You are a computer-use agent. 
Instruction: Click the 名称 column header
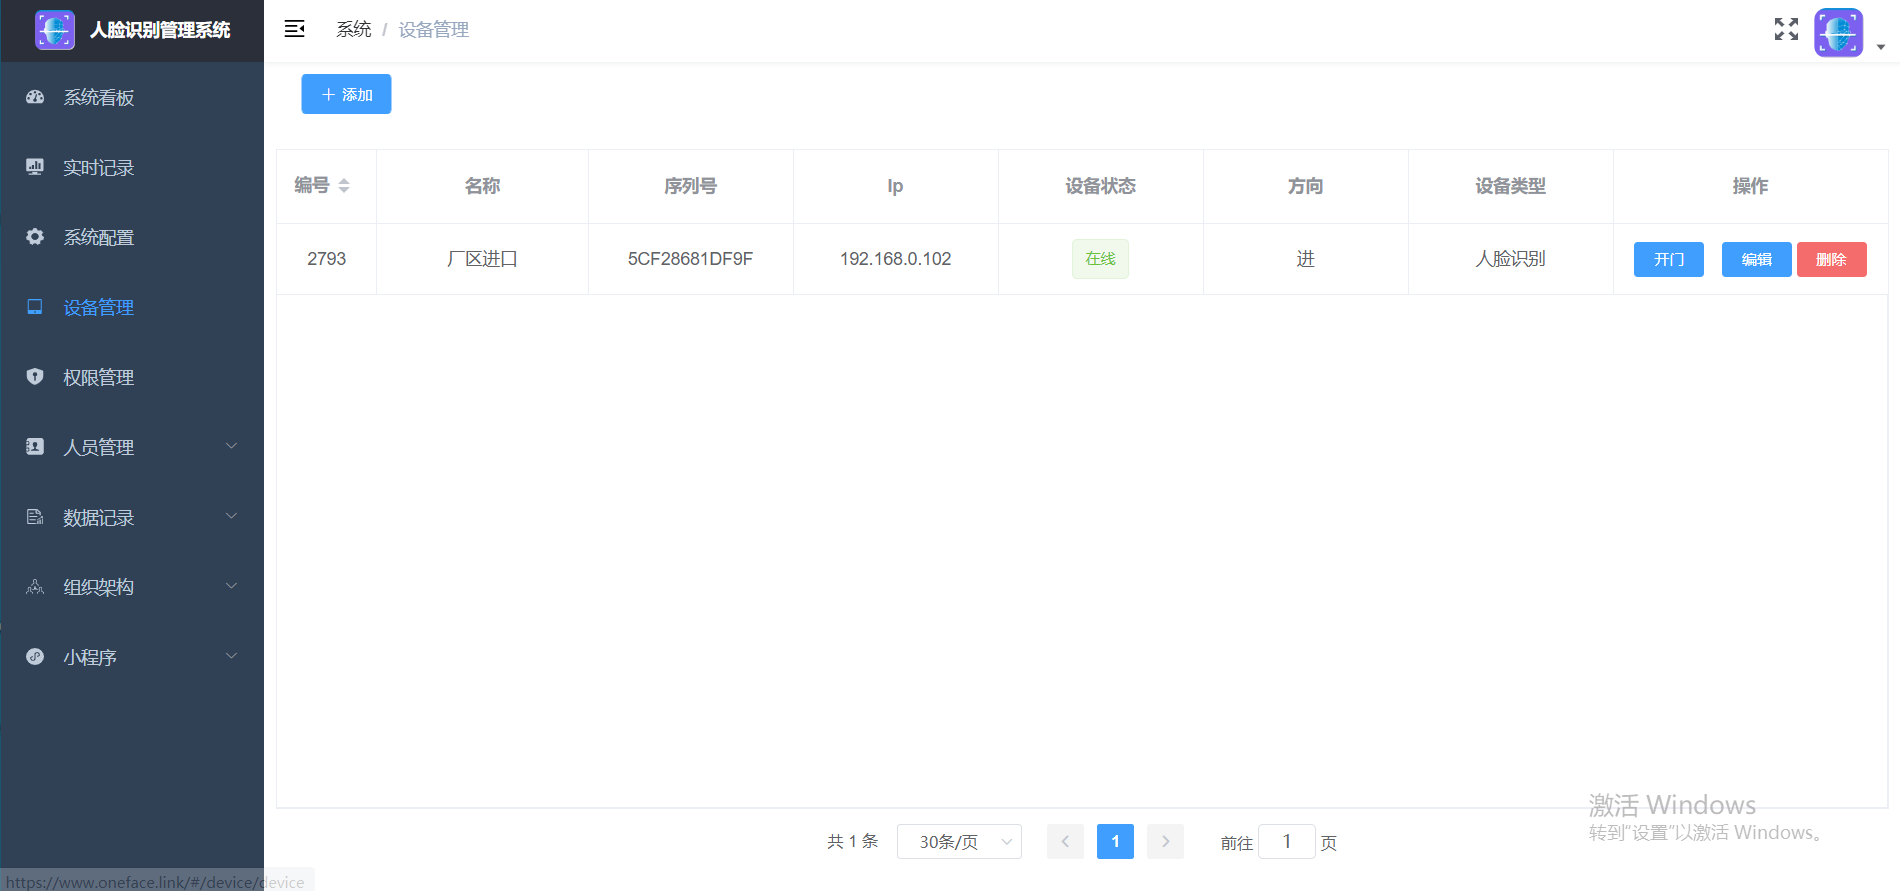[482, 186]
